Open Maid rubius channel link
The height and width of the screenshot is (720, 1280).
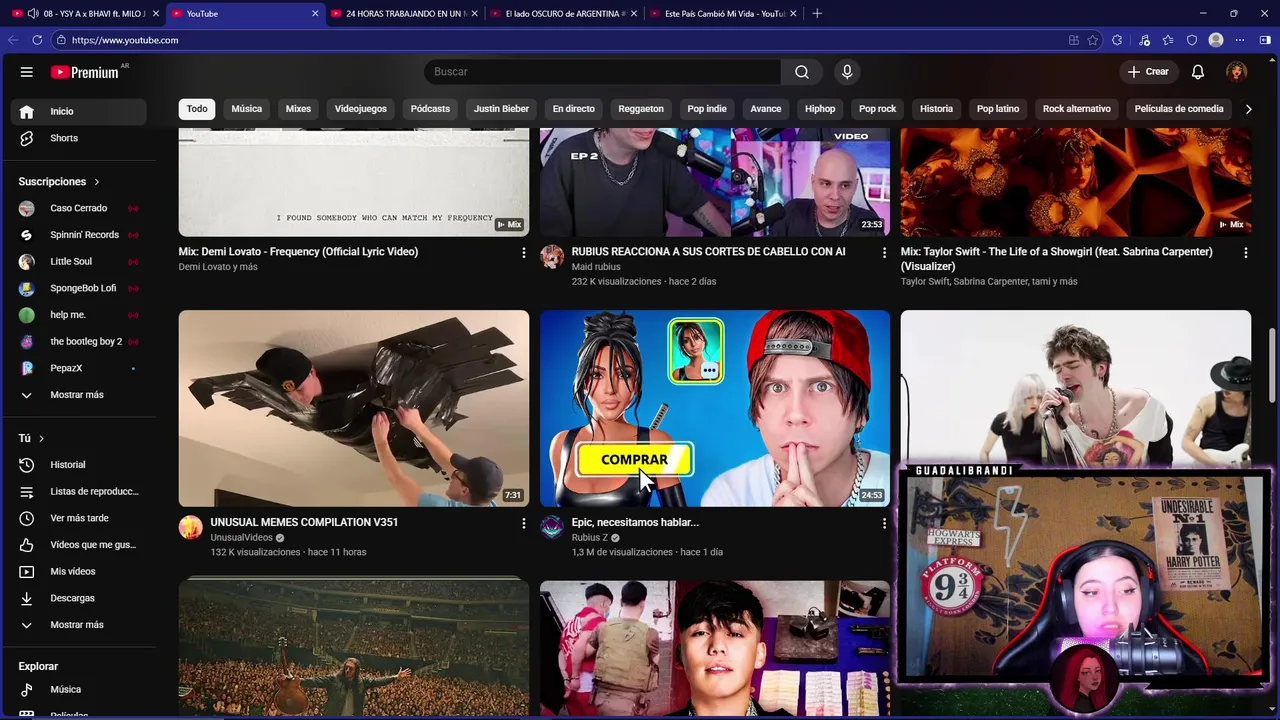(x=596, y=267)
